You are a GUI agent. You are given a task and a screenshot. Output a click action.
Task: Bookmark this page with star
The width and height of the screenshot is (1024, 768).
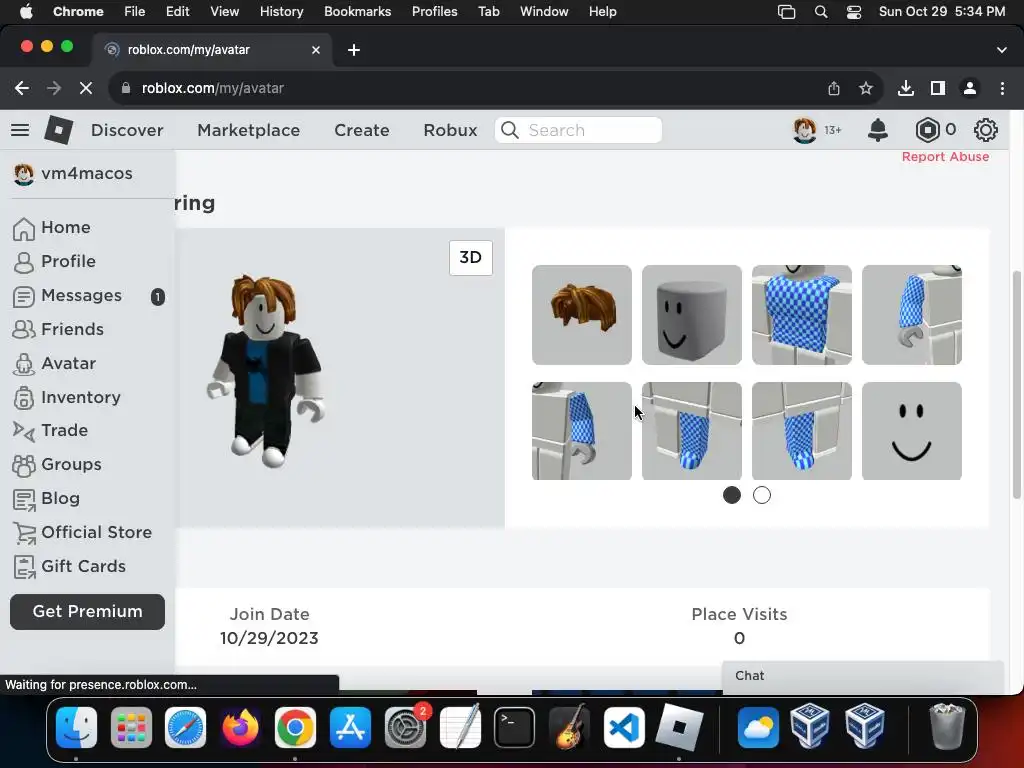[x=866, y=88]
